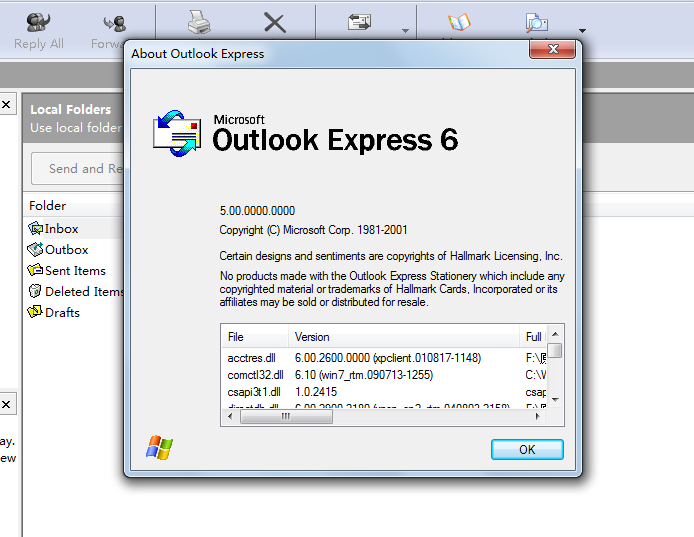Click the File column header
694x537 pixels.
(255, 337)
